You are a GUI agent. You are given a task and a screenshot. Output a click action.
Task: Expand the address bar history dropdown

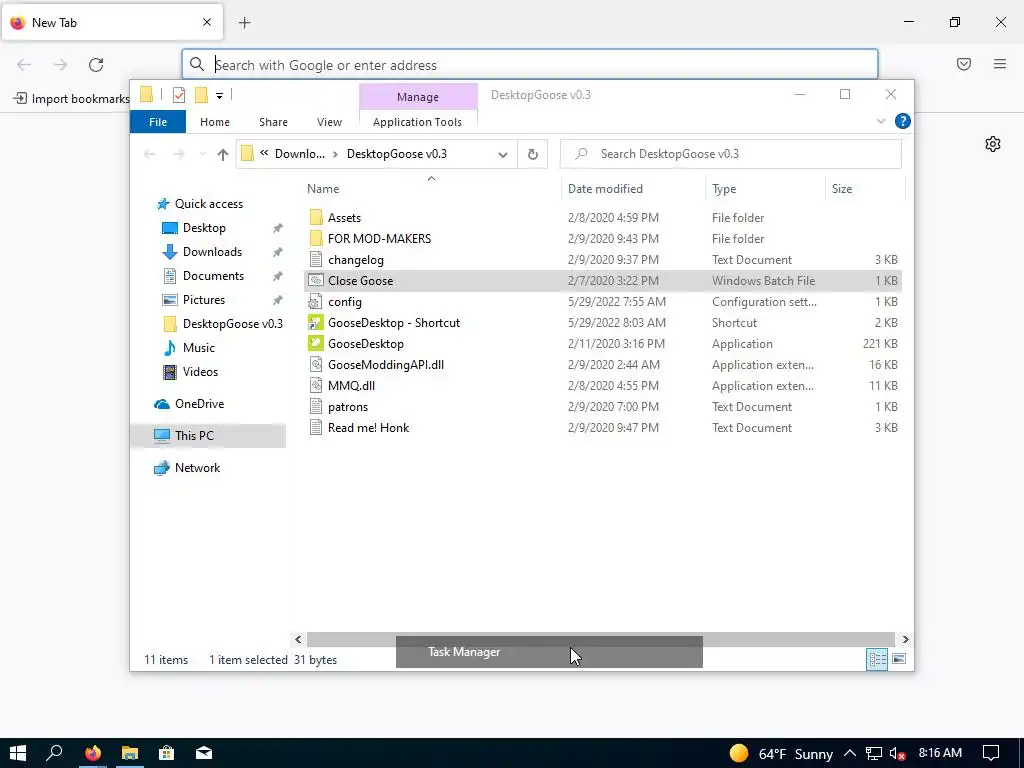click(x=503, y=155)
